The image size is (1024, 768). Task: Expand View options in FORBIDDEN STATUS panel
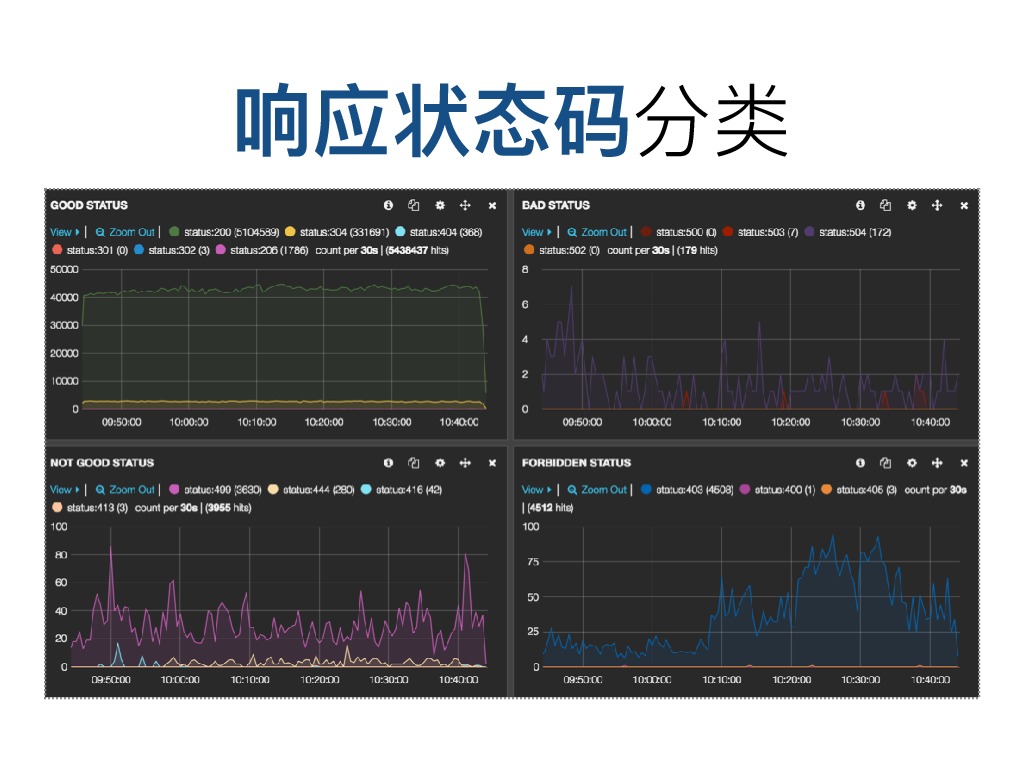(x=536, y=489)
